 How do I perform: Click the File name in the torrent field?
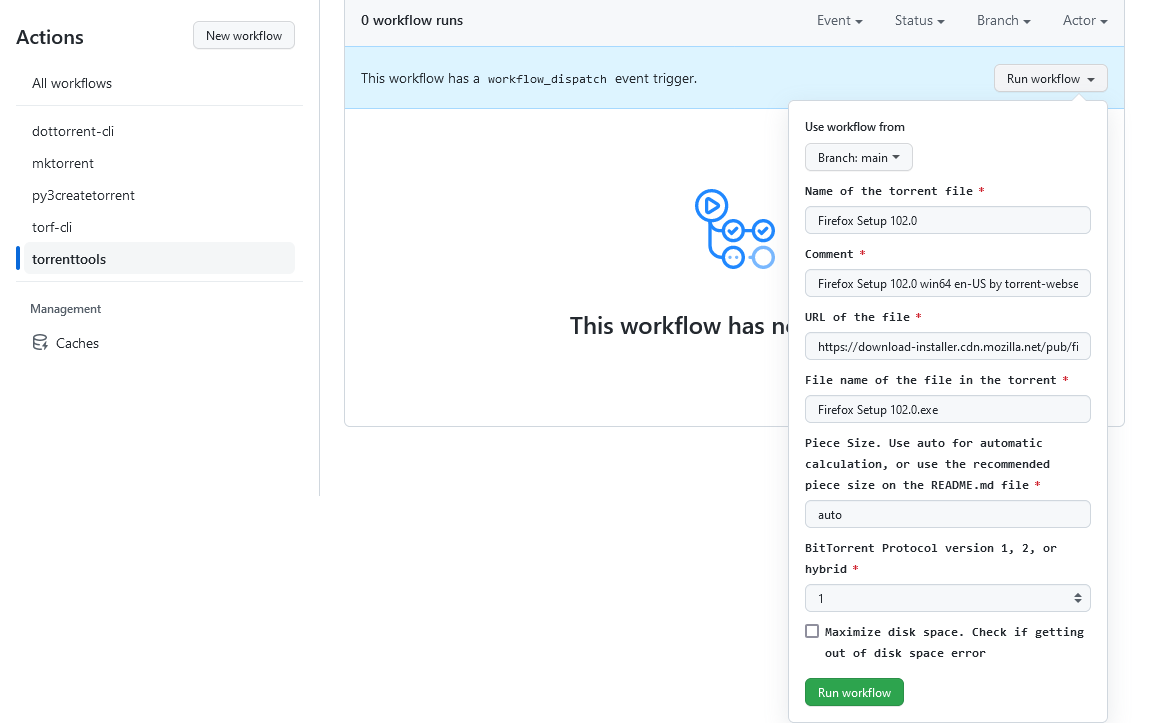(947, 409)
